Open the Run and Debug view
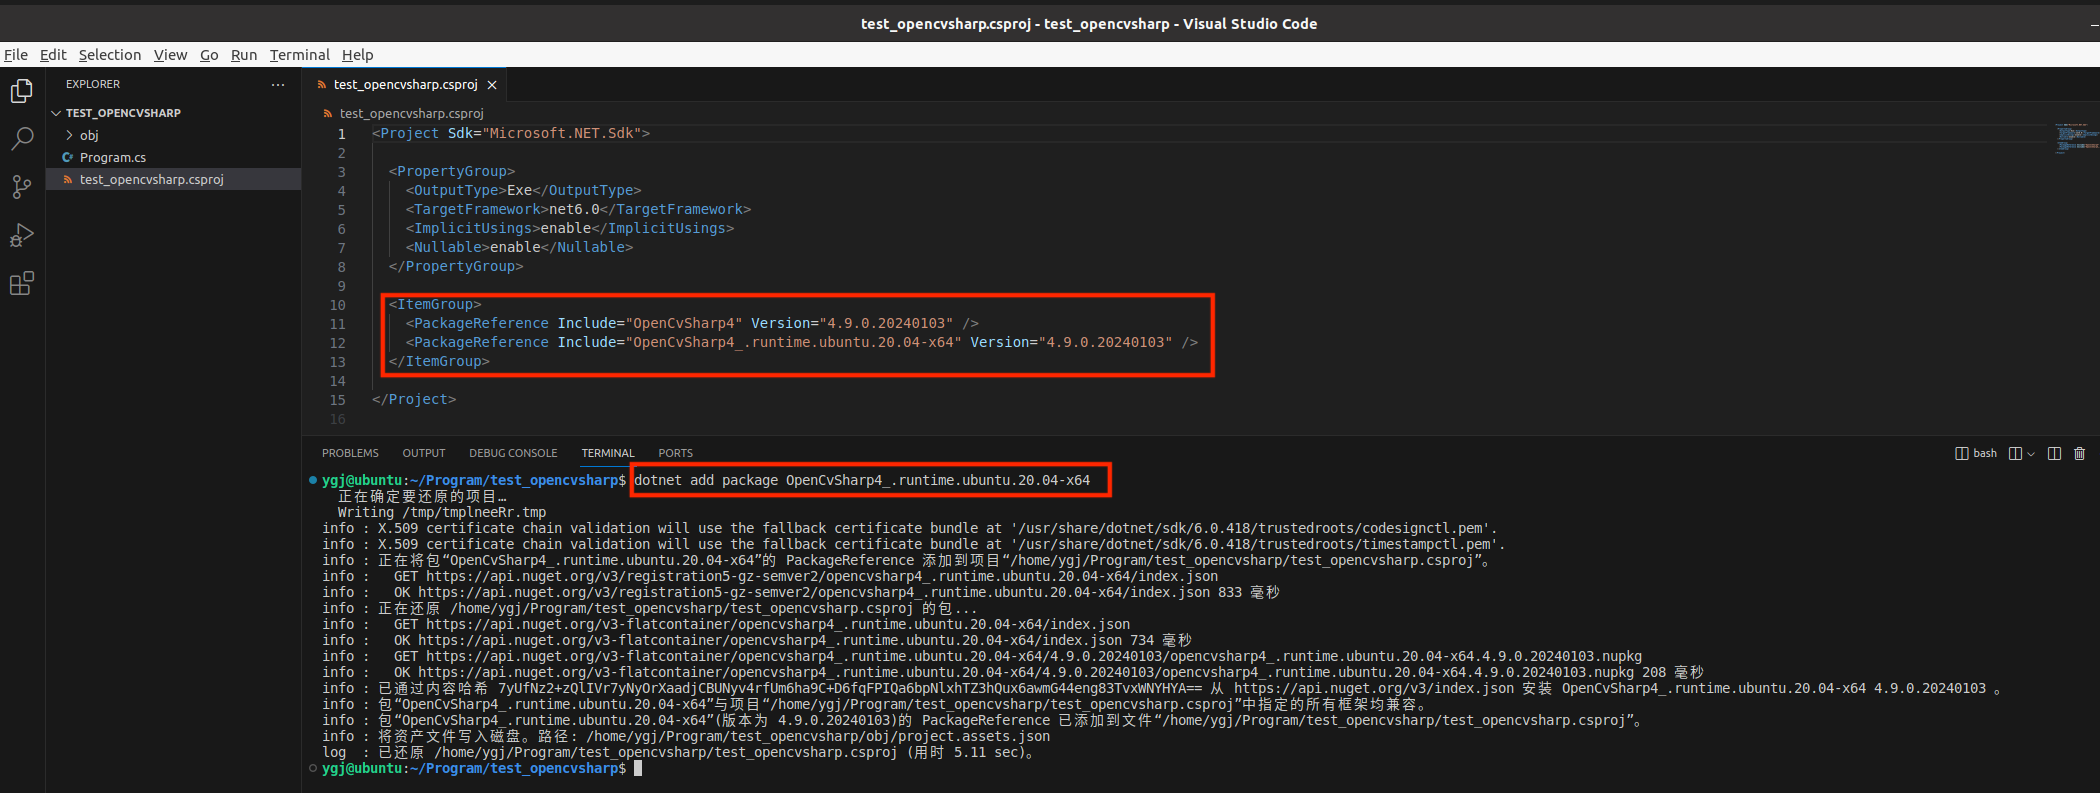Viewport: 2100px width, 793px height. pos(21,235)
